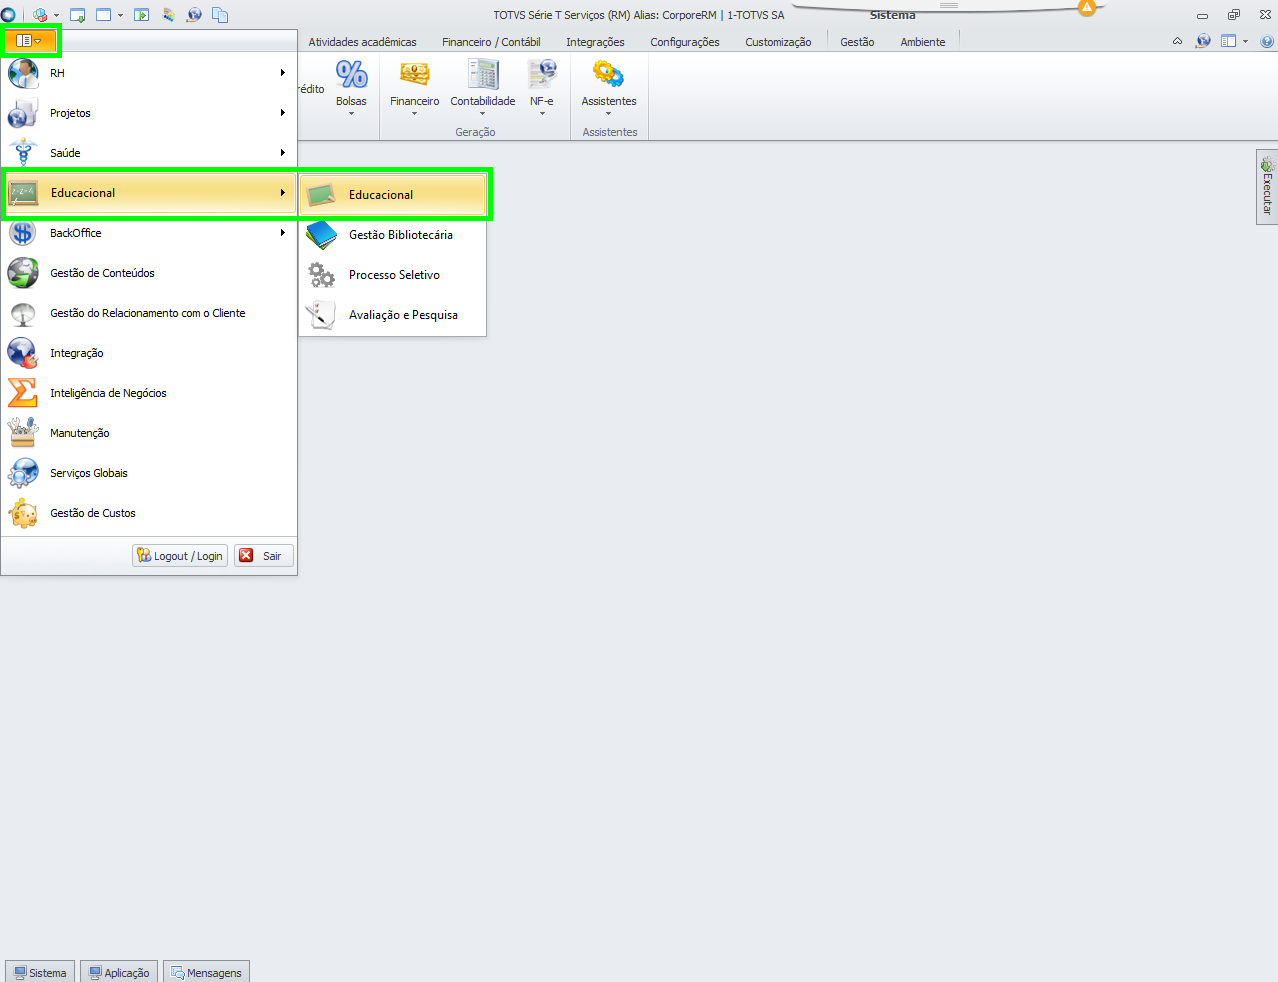The height and width of the screenshot is (982, 1278).
Task: Expand the Saúde submenu arrow
Action: (283, 153)
